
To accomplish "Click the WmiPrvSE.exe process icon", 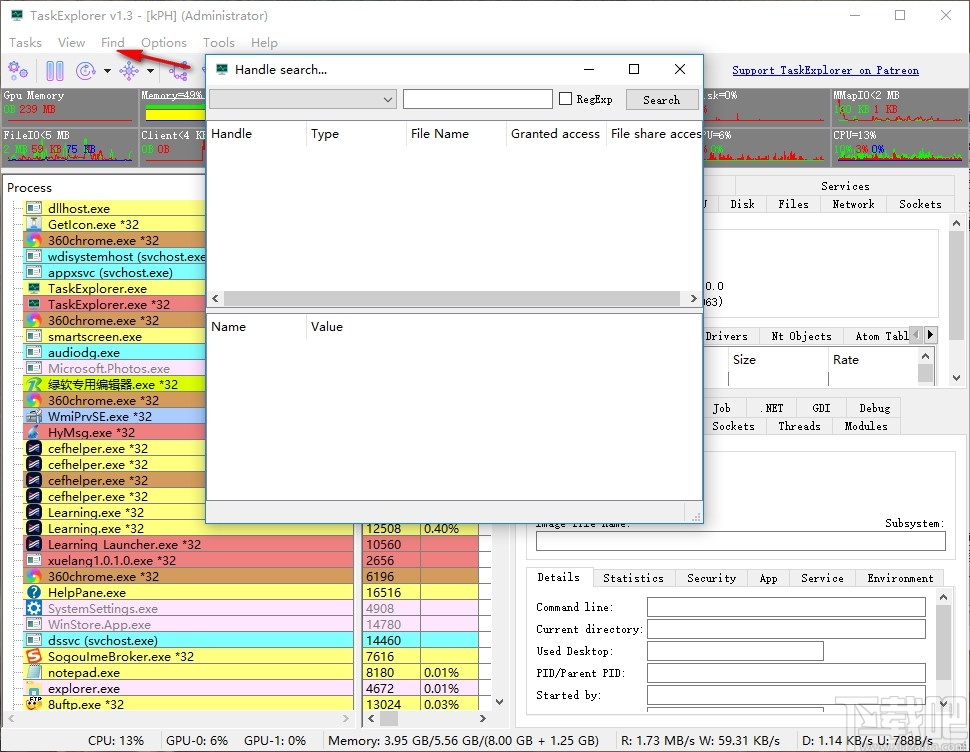I will point(34,417).
